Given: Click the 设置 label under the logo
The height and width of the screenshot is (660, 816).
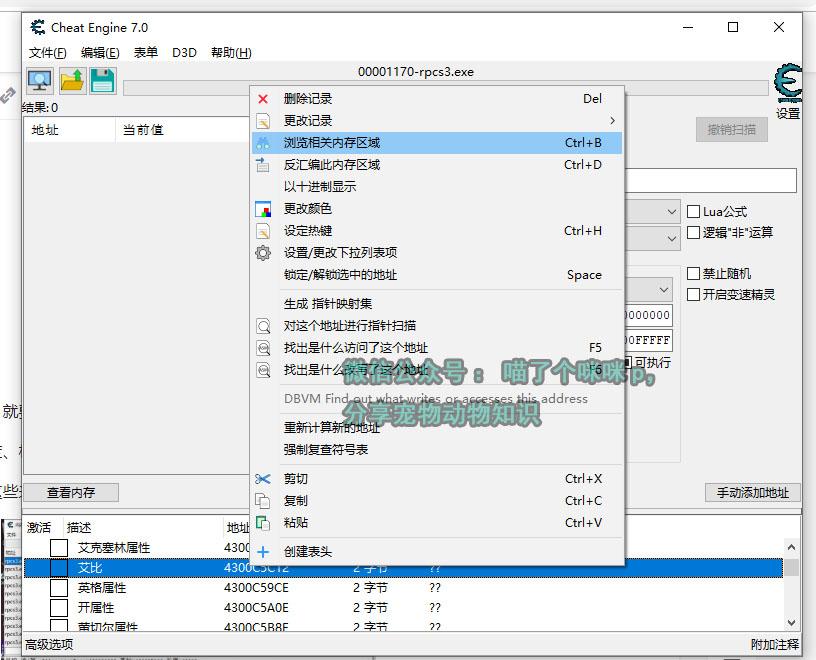Looking at the screenshot, I should tap(787, 113).
